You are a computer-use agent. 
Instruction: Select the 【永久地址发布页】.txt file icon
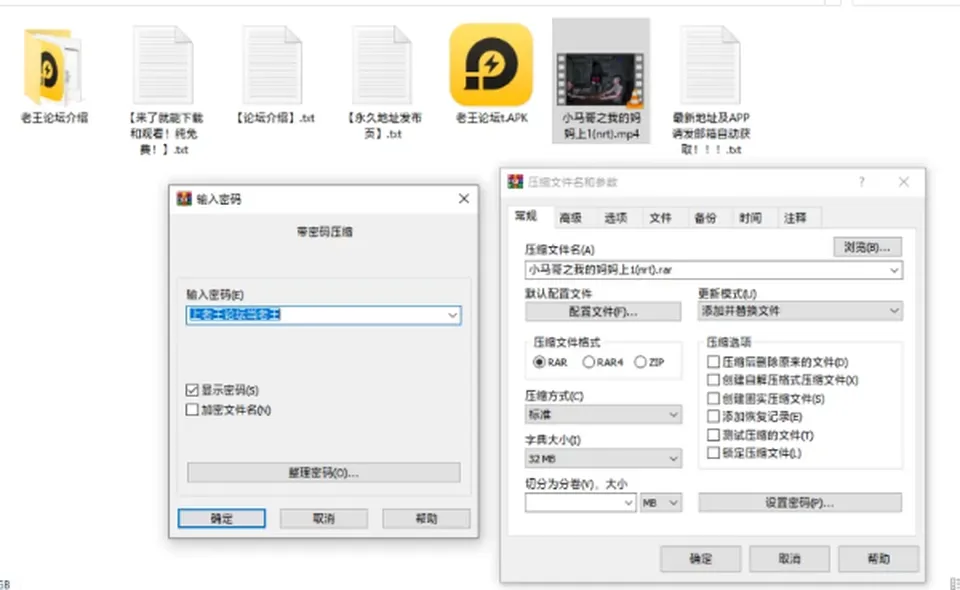click(x=382, y=65)
